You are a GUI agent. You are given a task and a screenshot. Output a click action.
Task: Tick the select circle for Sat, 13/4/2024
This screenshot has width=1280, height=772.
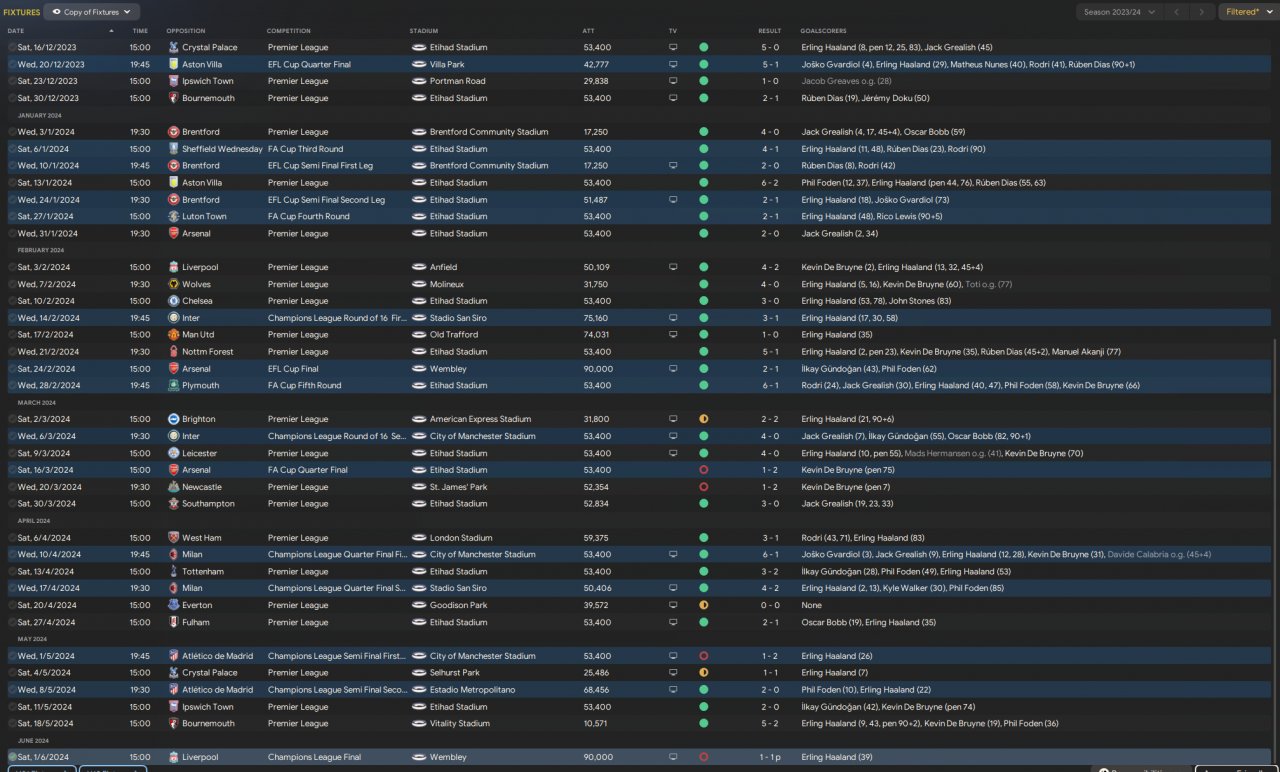pos(12,571)
